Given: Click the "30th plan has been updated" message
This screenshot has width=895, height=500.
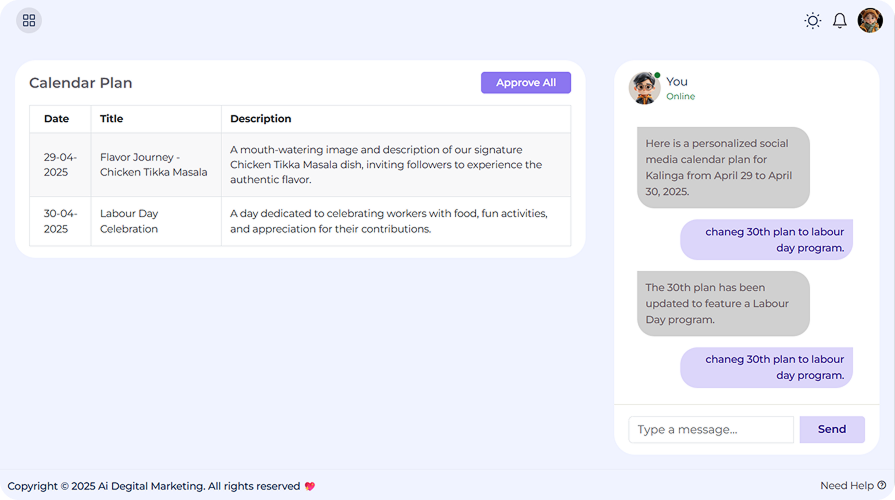Looking at the screenshot, I should pos(722,303).
